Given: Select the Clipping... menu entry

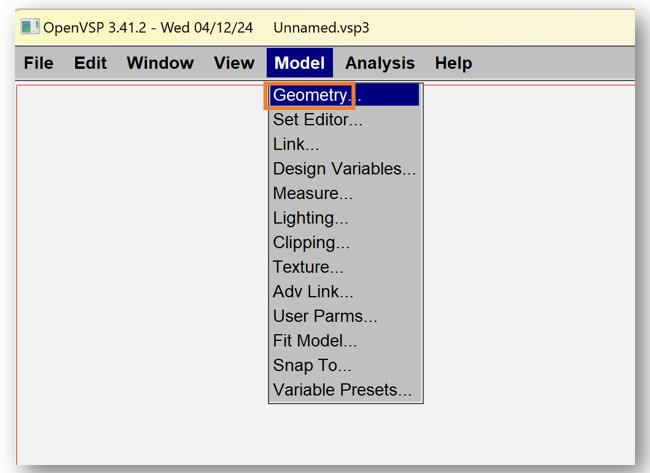Looking at the screenshot, I should 311,242.
